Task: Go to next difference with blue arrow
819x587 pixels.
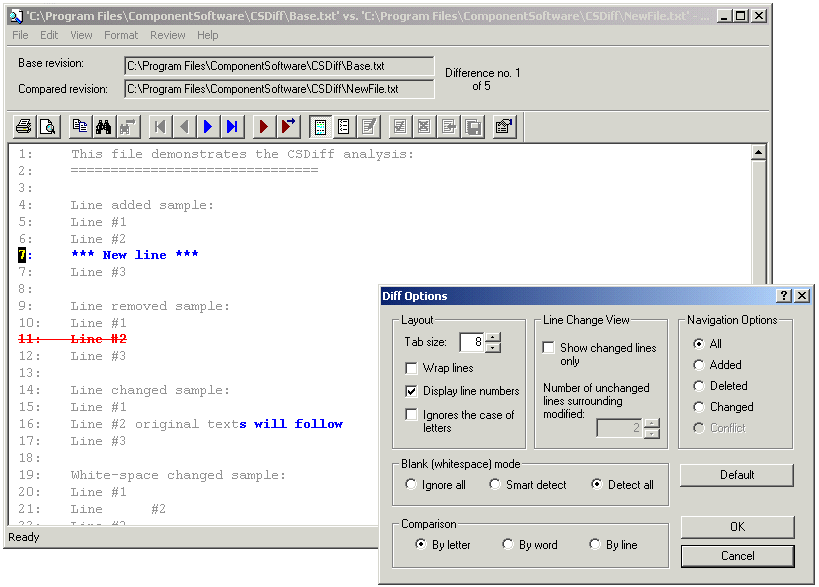Action: 208,127
